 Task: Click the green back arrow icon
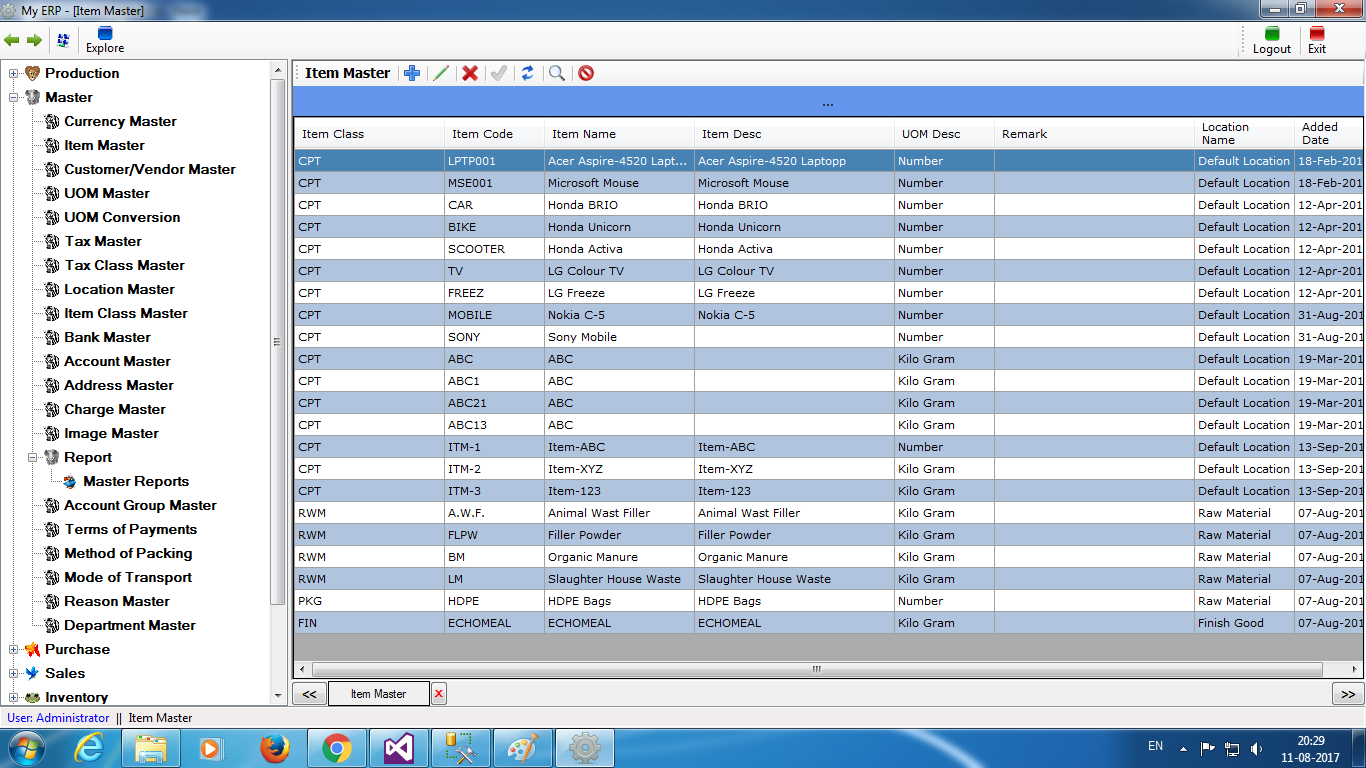12,40
